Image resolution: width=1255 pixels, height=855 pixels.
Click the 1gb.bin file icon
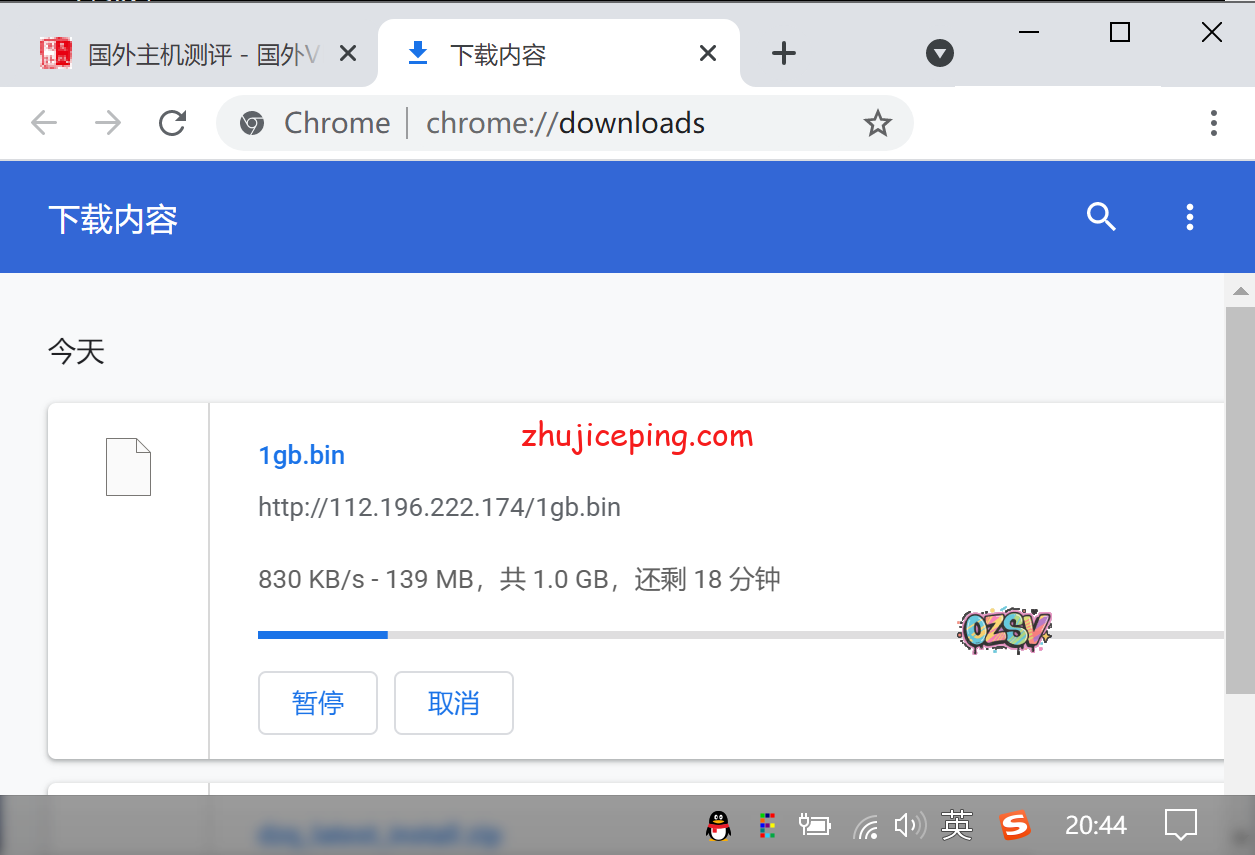(x=128, y=467)
